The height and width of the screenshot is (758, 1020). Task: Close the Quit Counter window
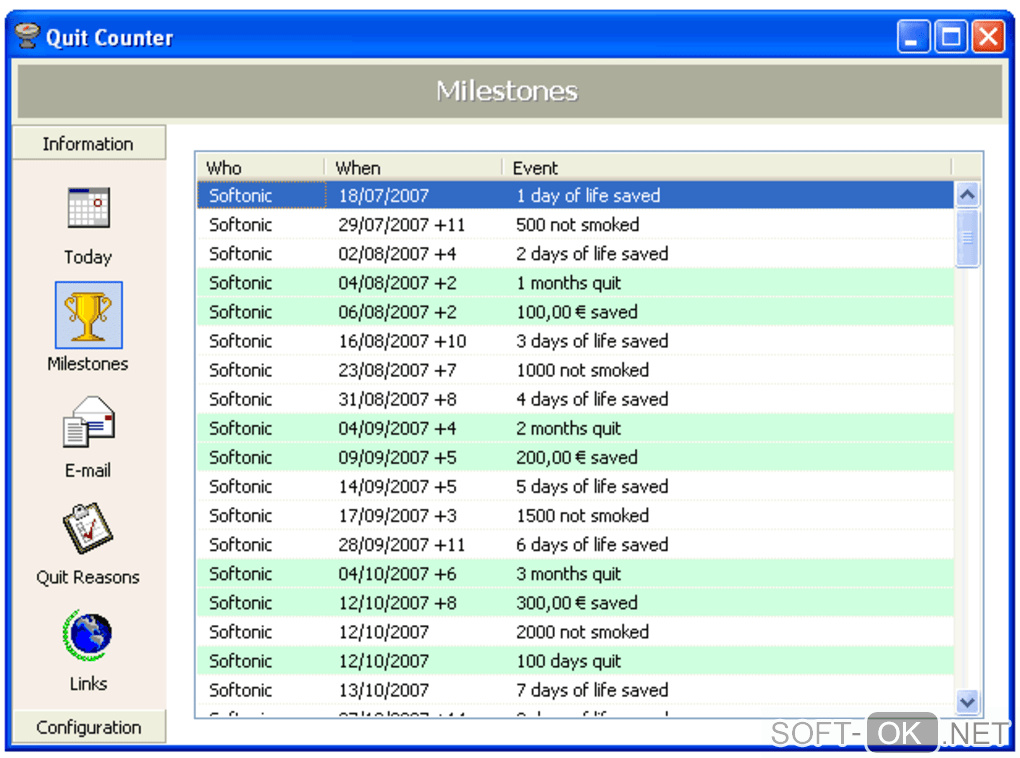tap(988, 36)
